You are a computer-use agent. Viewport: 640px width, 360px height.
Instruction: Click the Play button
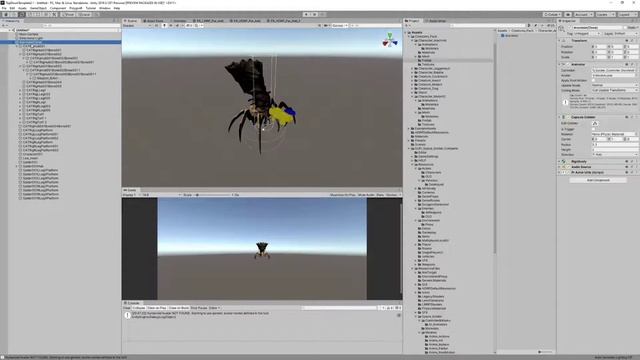click(x=306, y=14)
